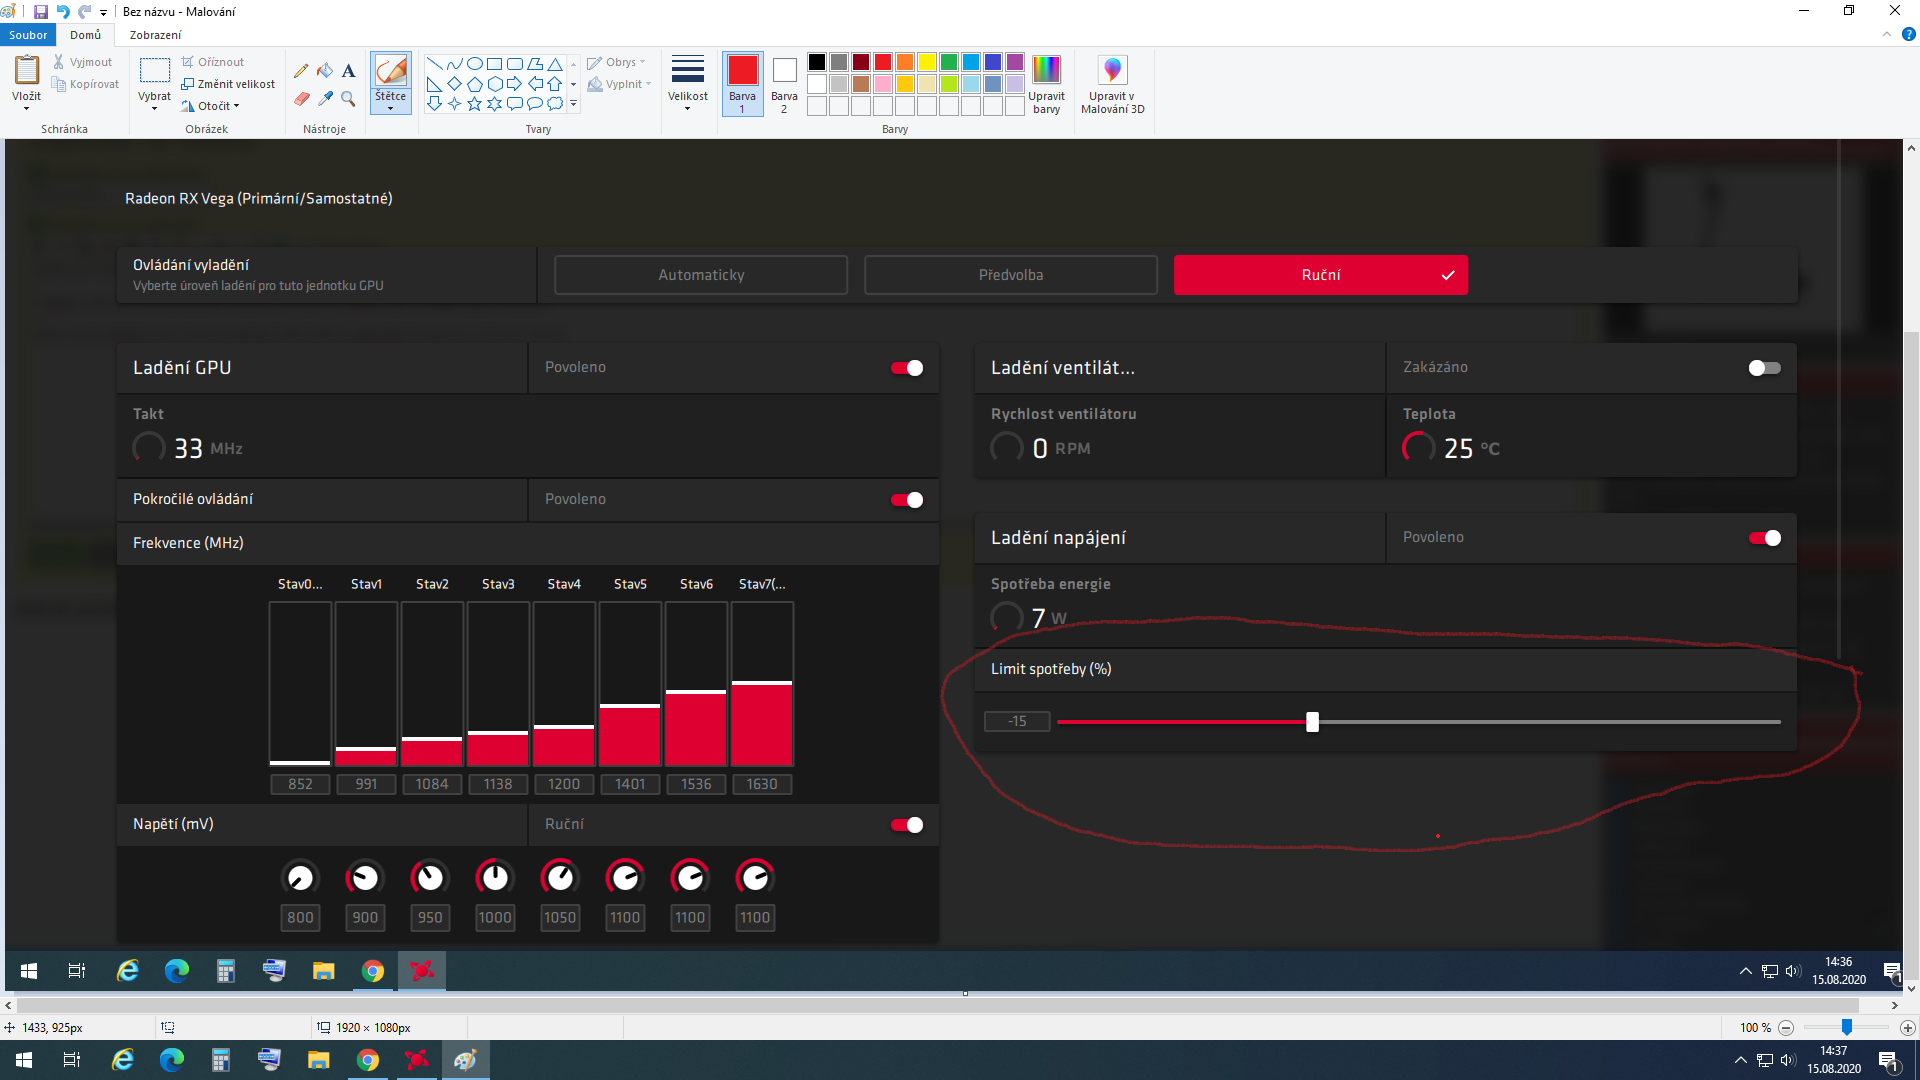Screen dimensions: 1920x1080
Task: Expand the Vložit paste options arrow
Action: tap(27, 108)
